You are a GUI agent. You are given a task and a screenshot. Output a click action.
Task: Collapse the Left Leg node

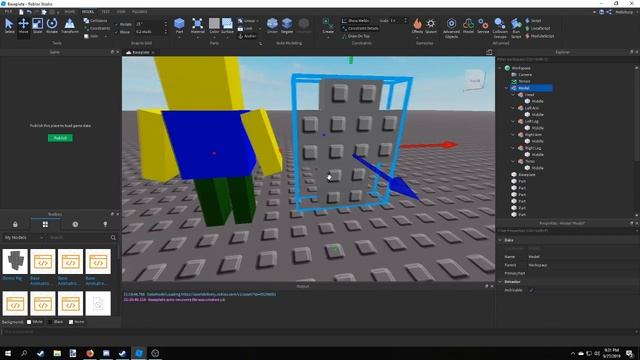coord(513,121)
